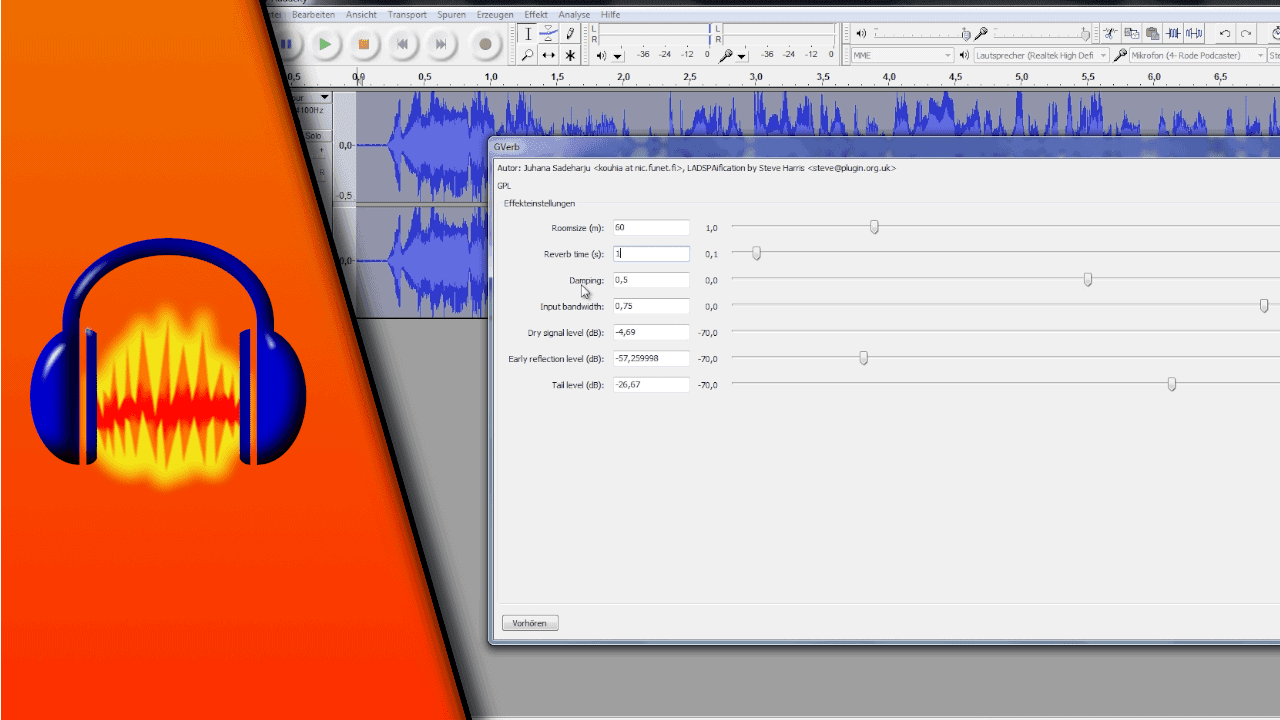Open the Analyse menu
The image size is (1280, 720).
(574, 15)
